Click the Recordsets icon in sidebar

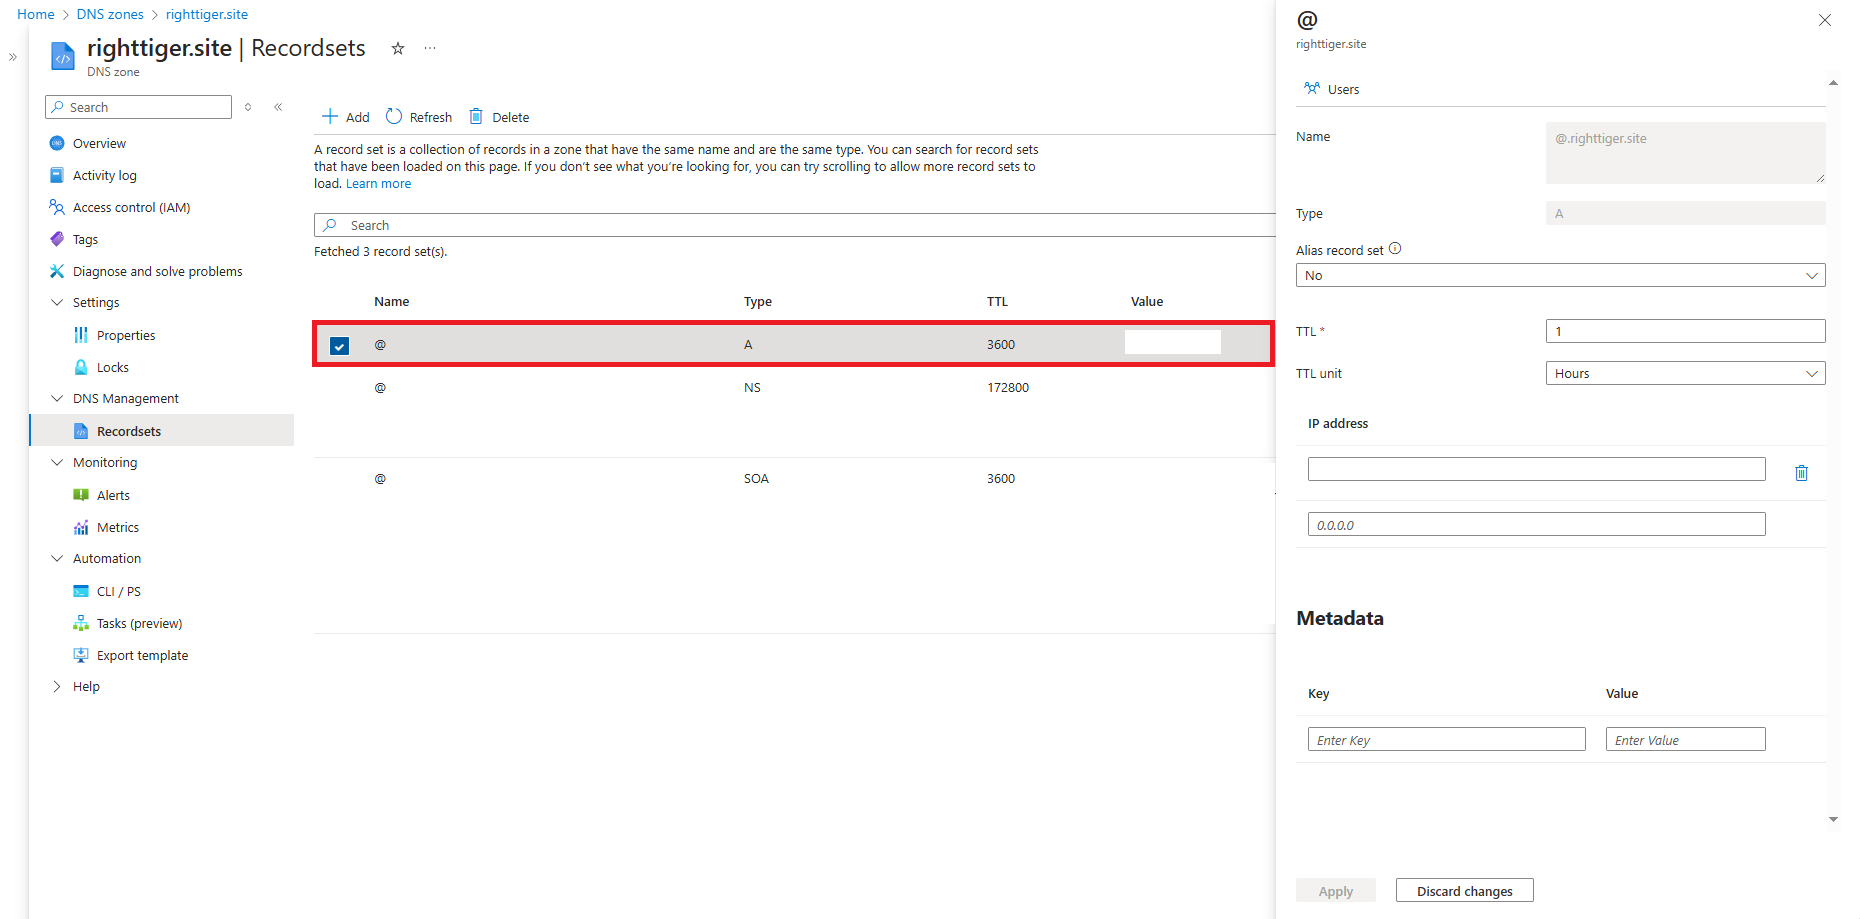[81, 431]
